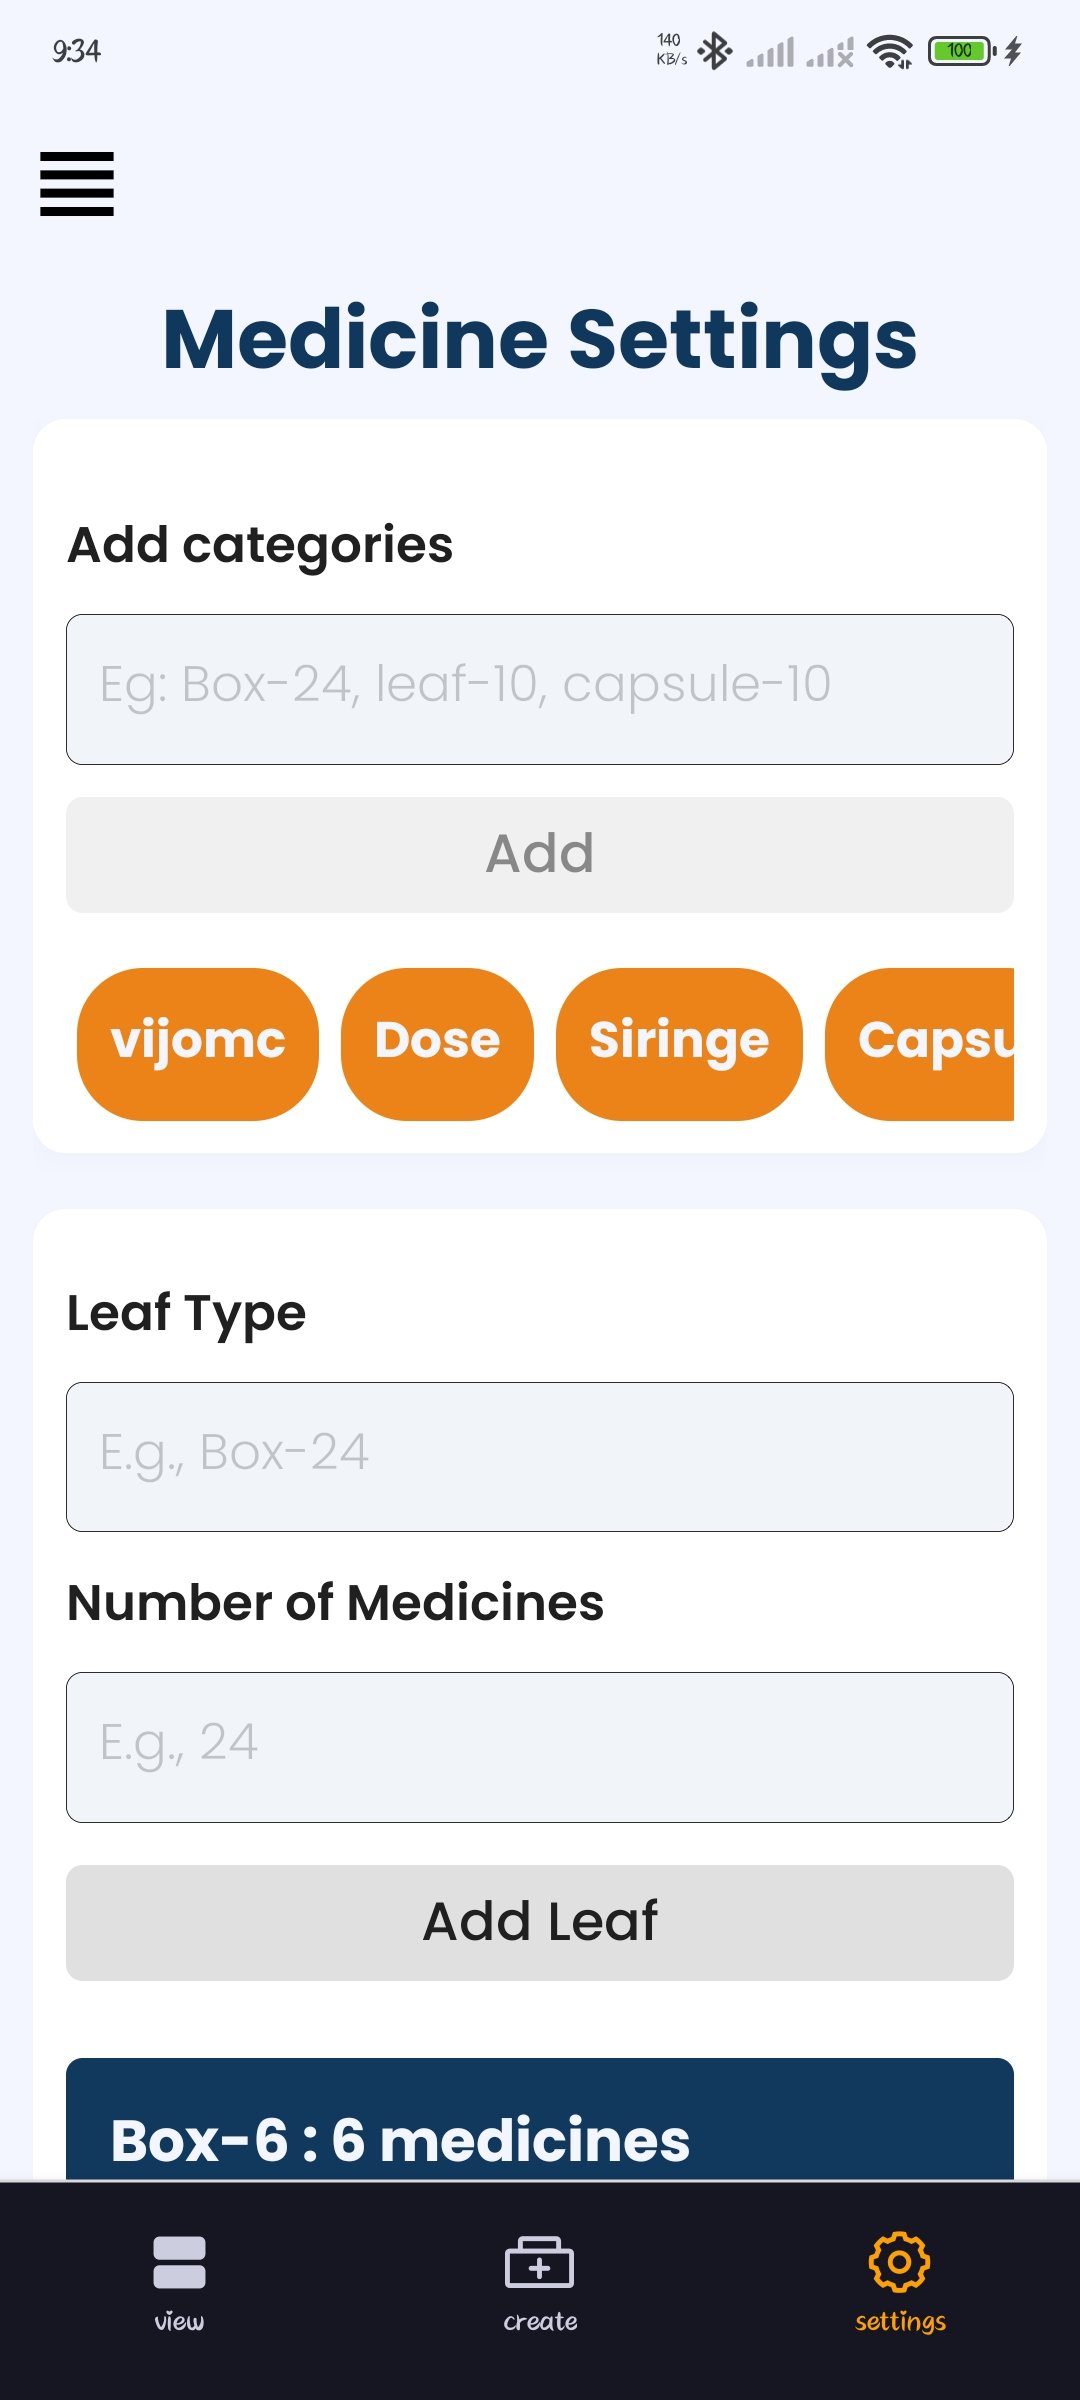1080x2400 pixels.
Task: Focus the Number of Medicines field
Action: tap(540, 1746)
